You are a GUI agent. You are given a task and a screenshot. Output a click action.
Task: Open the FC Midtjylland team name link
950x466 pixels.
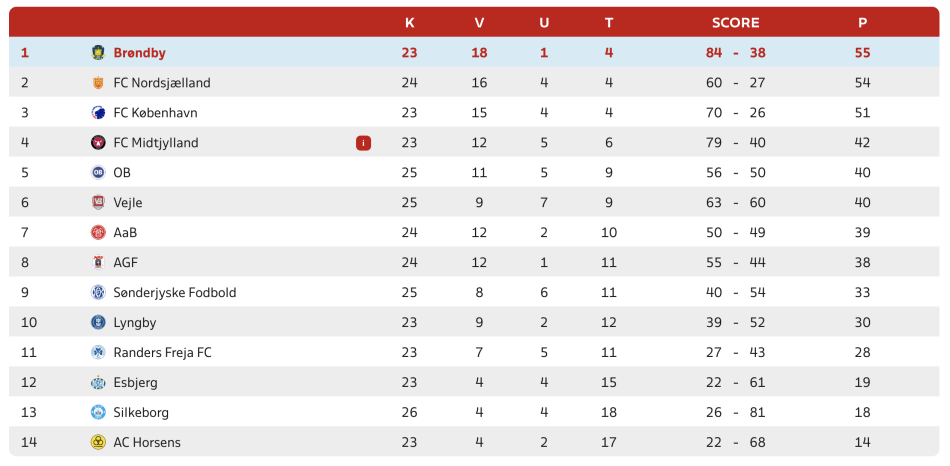coord(156,143)
